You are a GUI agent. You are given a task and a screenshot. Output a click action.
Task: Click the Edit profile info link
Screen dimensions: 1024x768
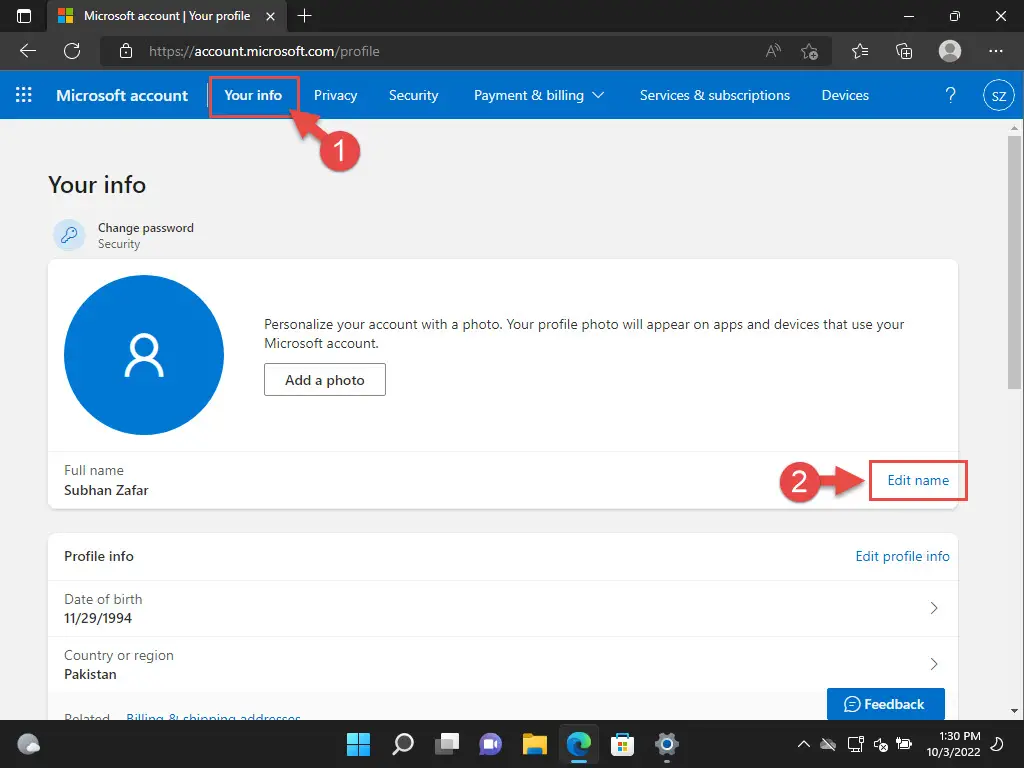903,556
